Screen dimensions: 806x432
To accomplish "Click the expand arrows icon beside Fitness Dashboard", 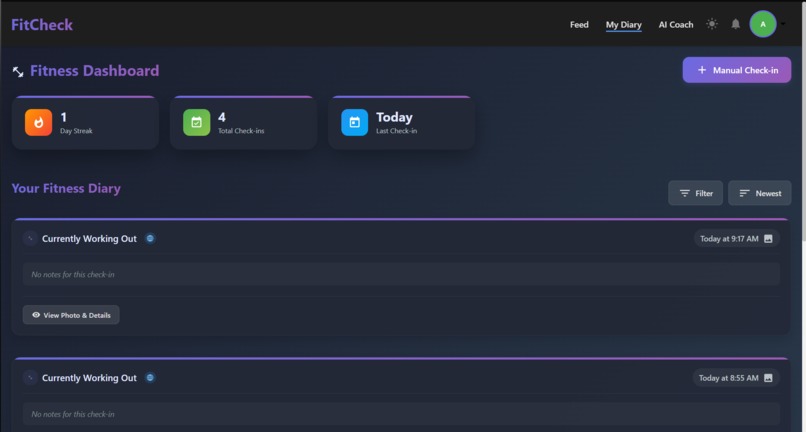I will pos(18,71).
